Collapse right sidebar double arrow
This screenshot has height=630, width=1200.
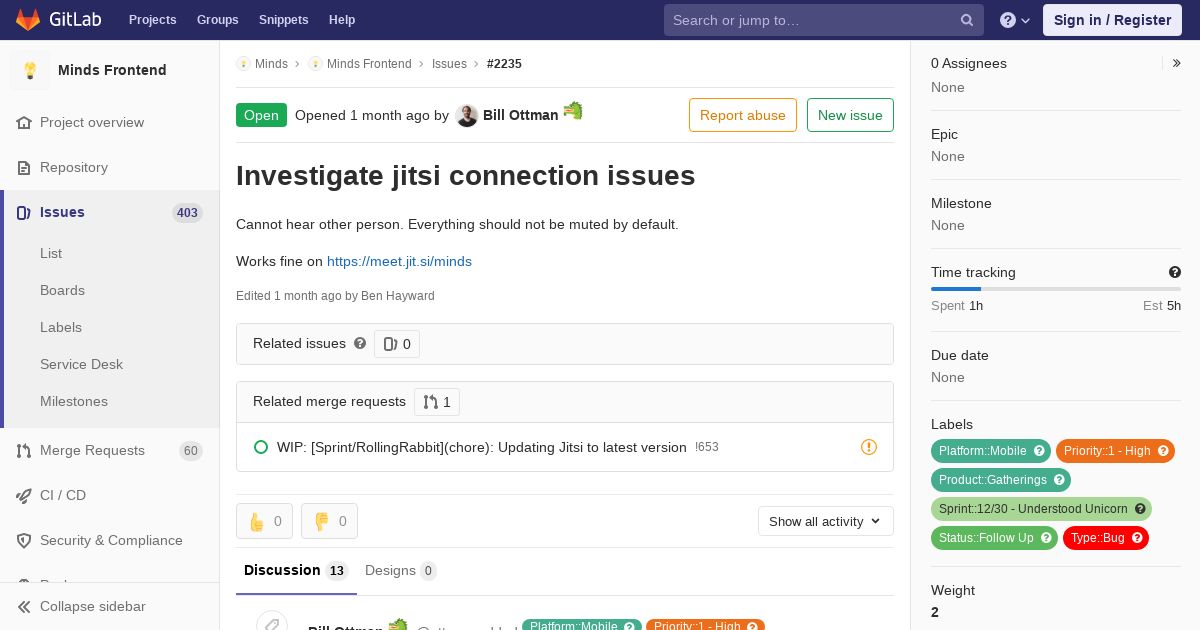click(x=1177, y=63)
